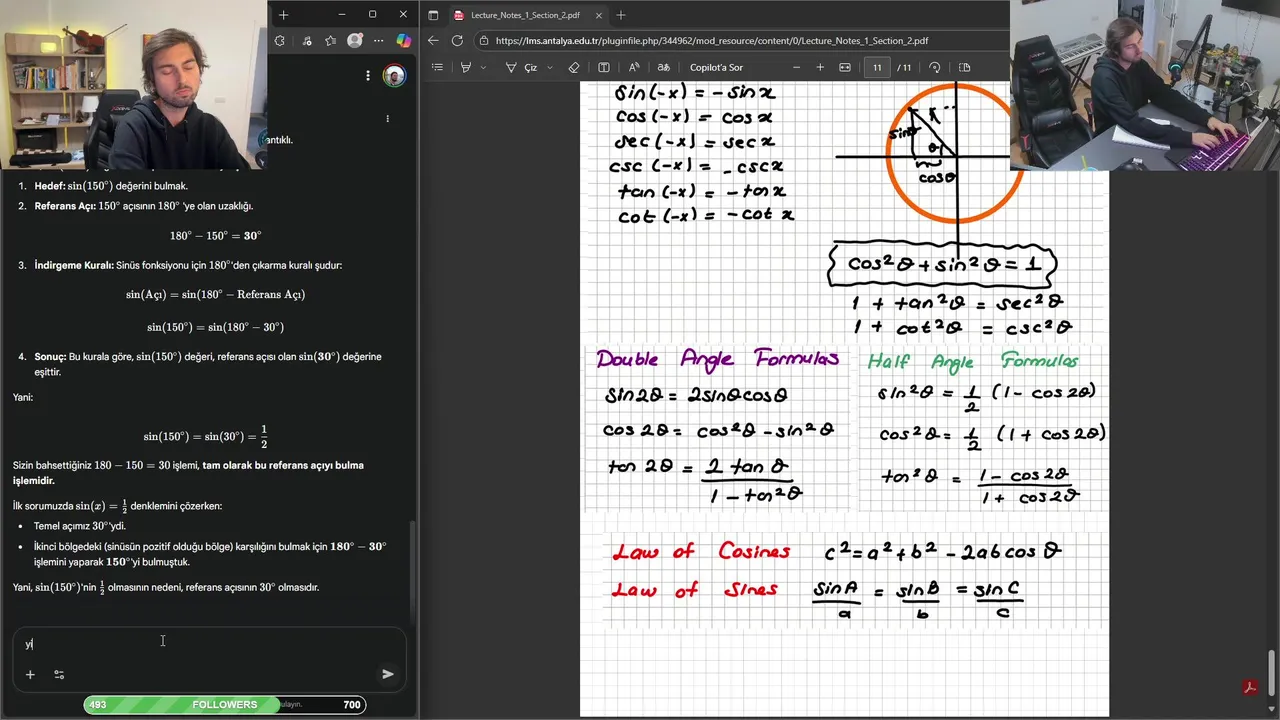Click the page number field showing 11

[877, 67]
